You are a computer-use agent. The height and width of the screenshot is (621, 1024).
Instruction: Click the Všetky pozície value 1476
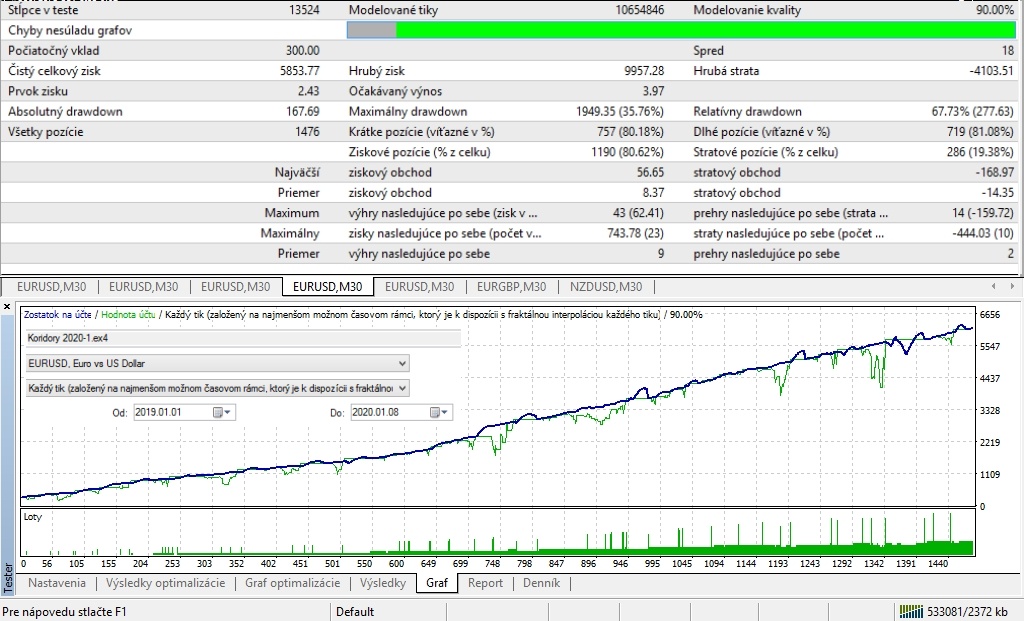point(308,131)
